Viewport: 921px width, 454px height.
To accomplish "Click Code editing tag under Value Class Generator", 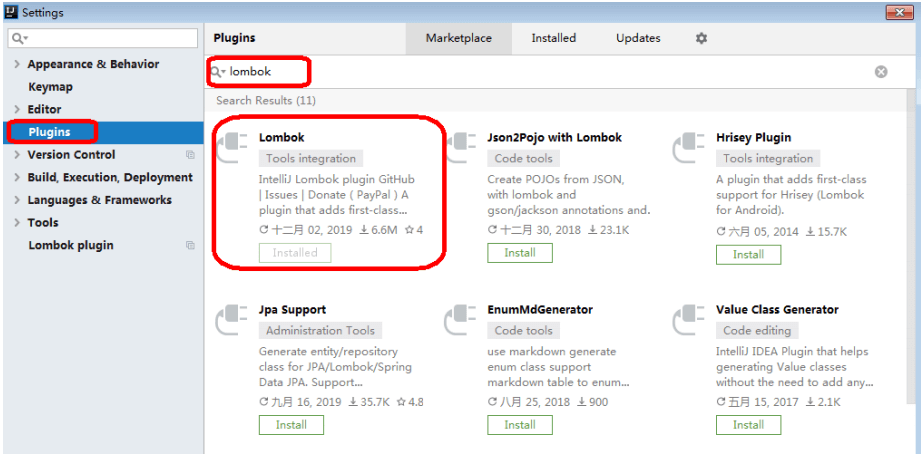I will (x=757, y=331).
